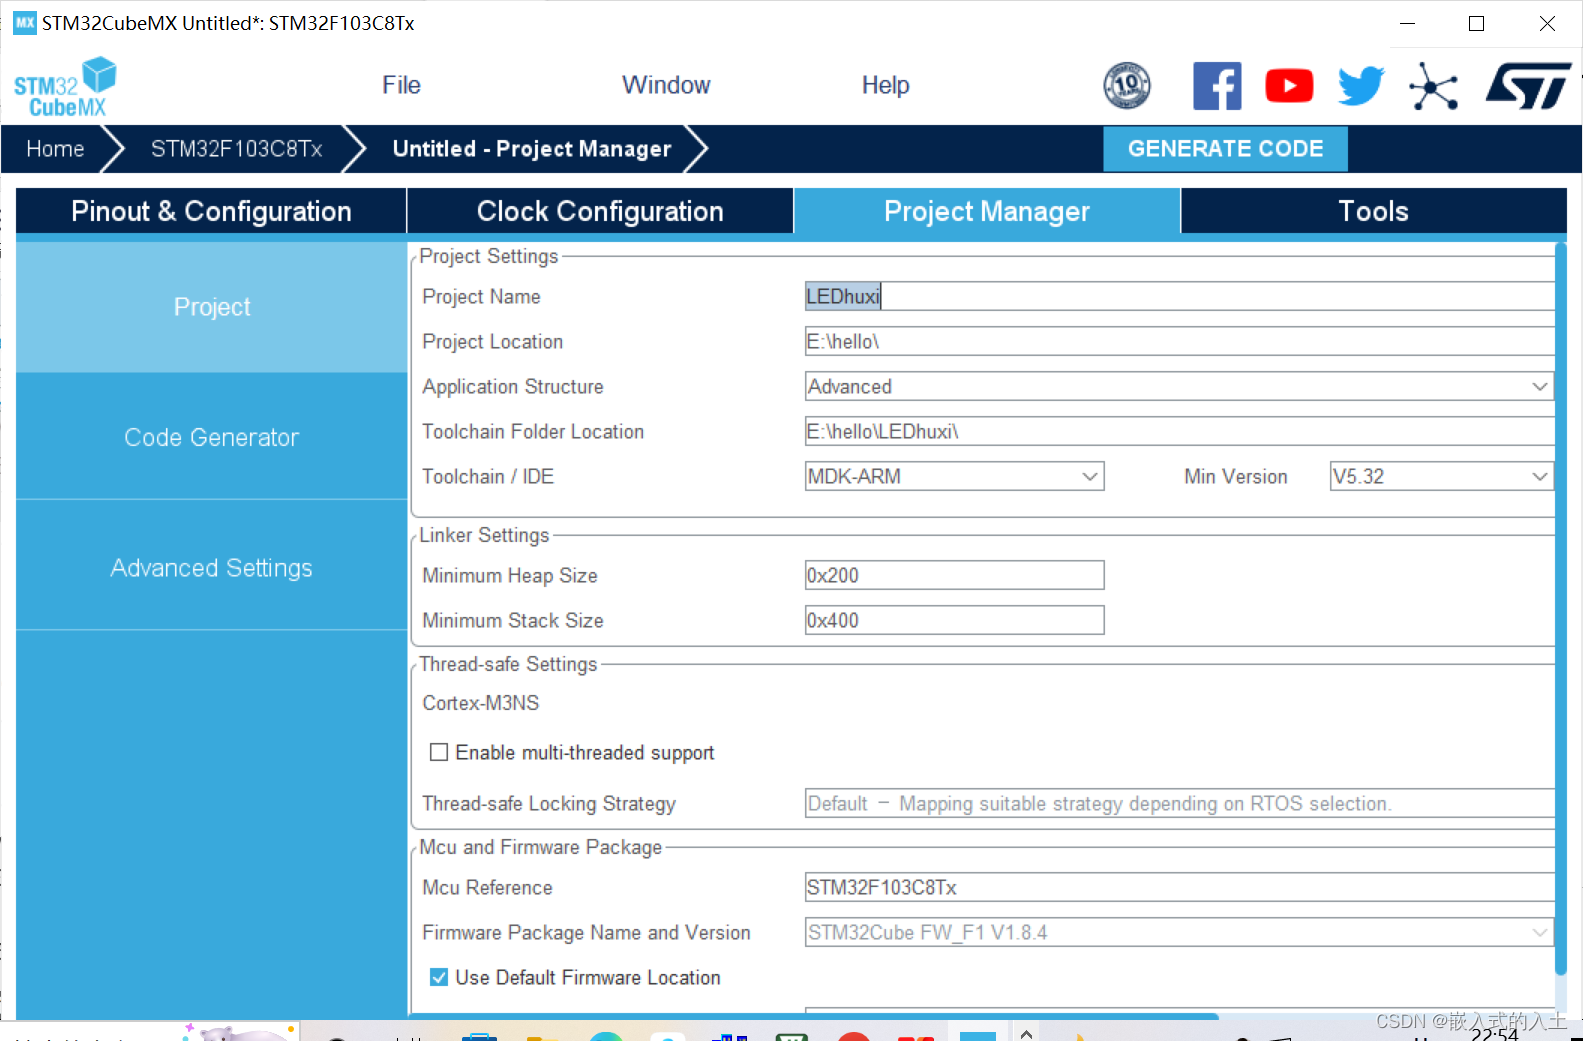Viewport: 1583px width, 1041px height.
Task: Click the STM32F103C8Tx breadcrumb
Action: coord(236,149)
